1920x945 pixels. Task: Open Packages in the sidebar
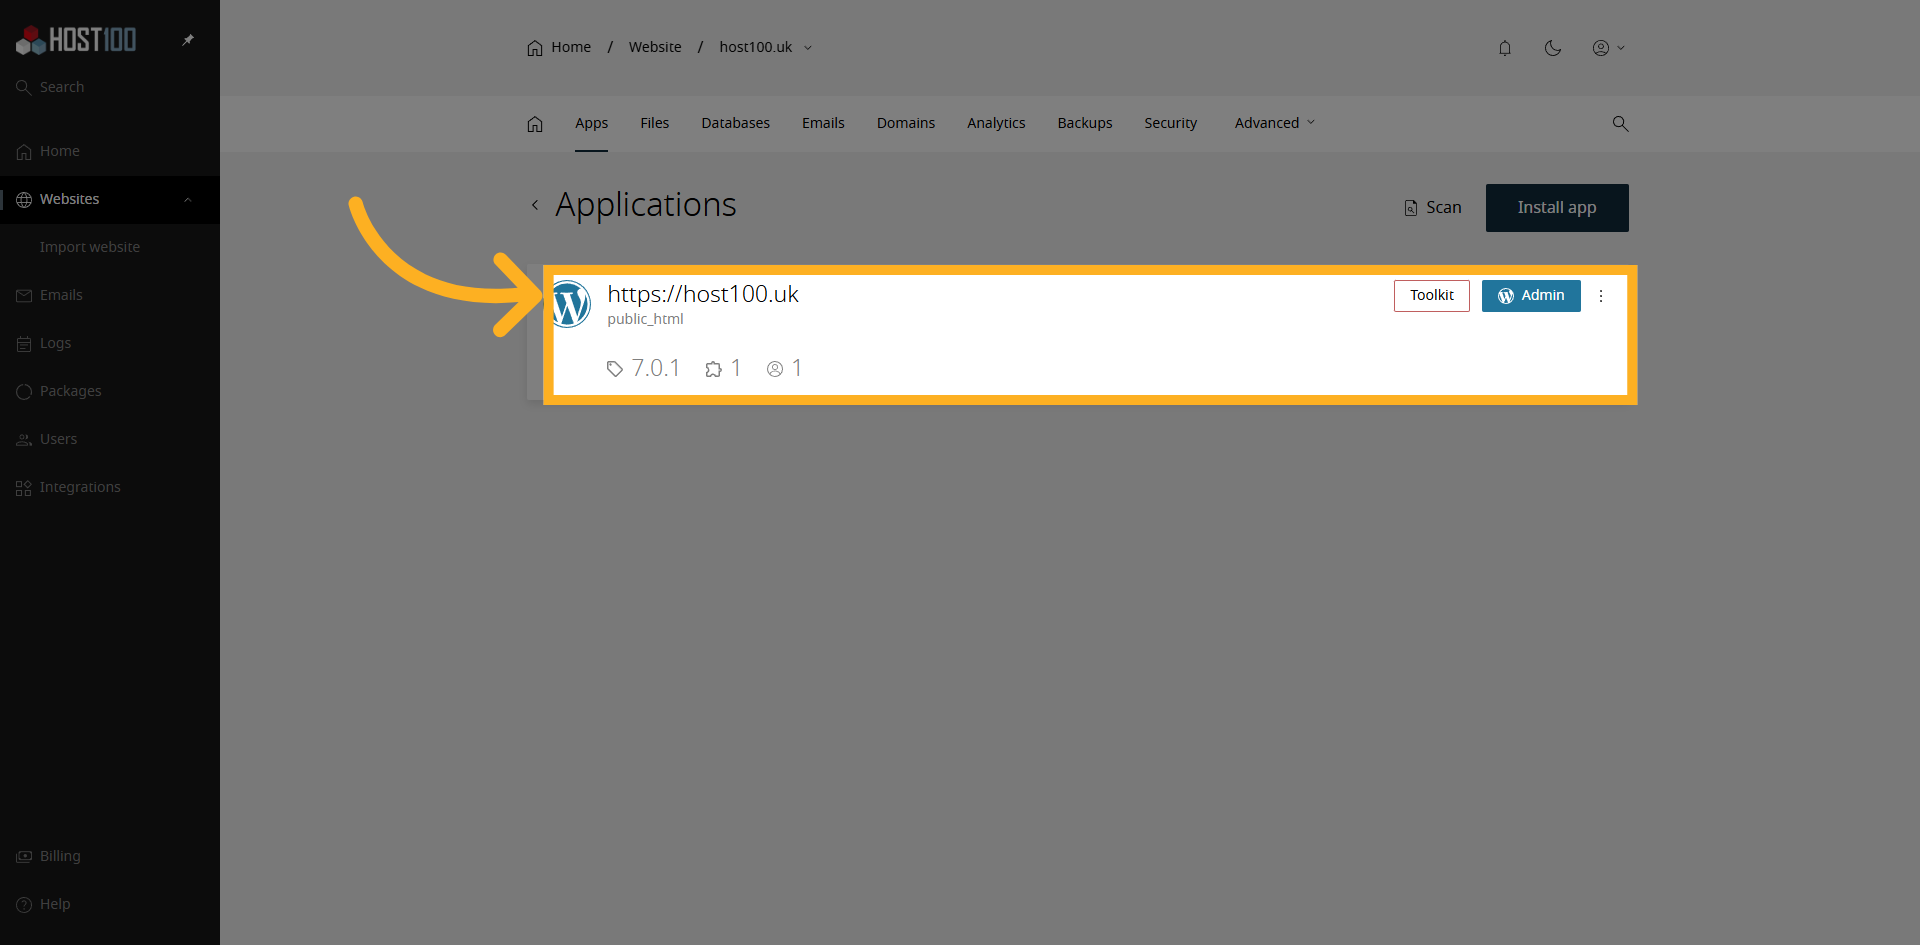click(110, 391)
